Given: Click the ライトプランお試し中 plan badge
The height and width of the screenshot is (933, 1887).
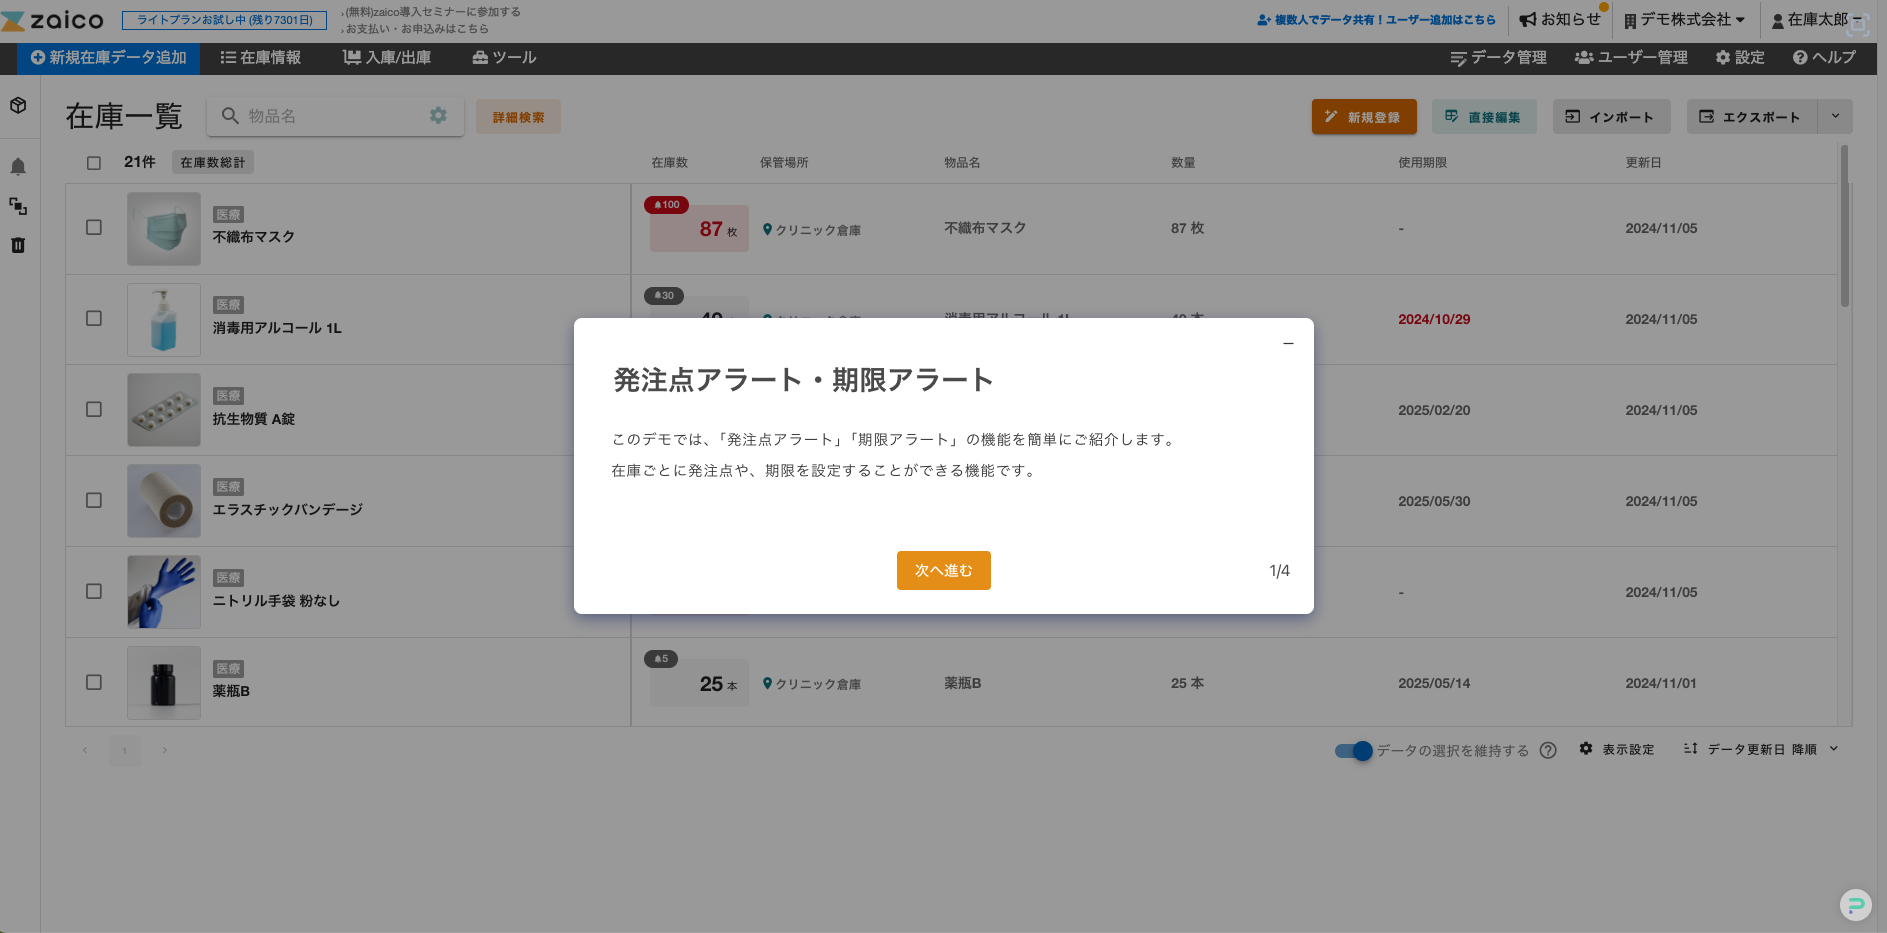Looking at the screenshot, I should point(224,20).
